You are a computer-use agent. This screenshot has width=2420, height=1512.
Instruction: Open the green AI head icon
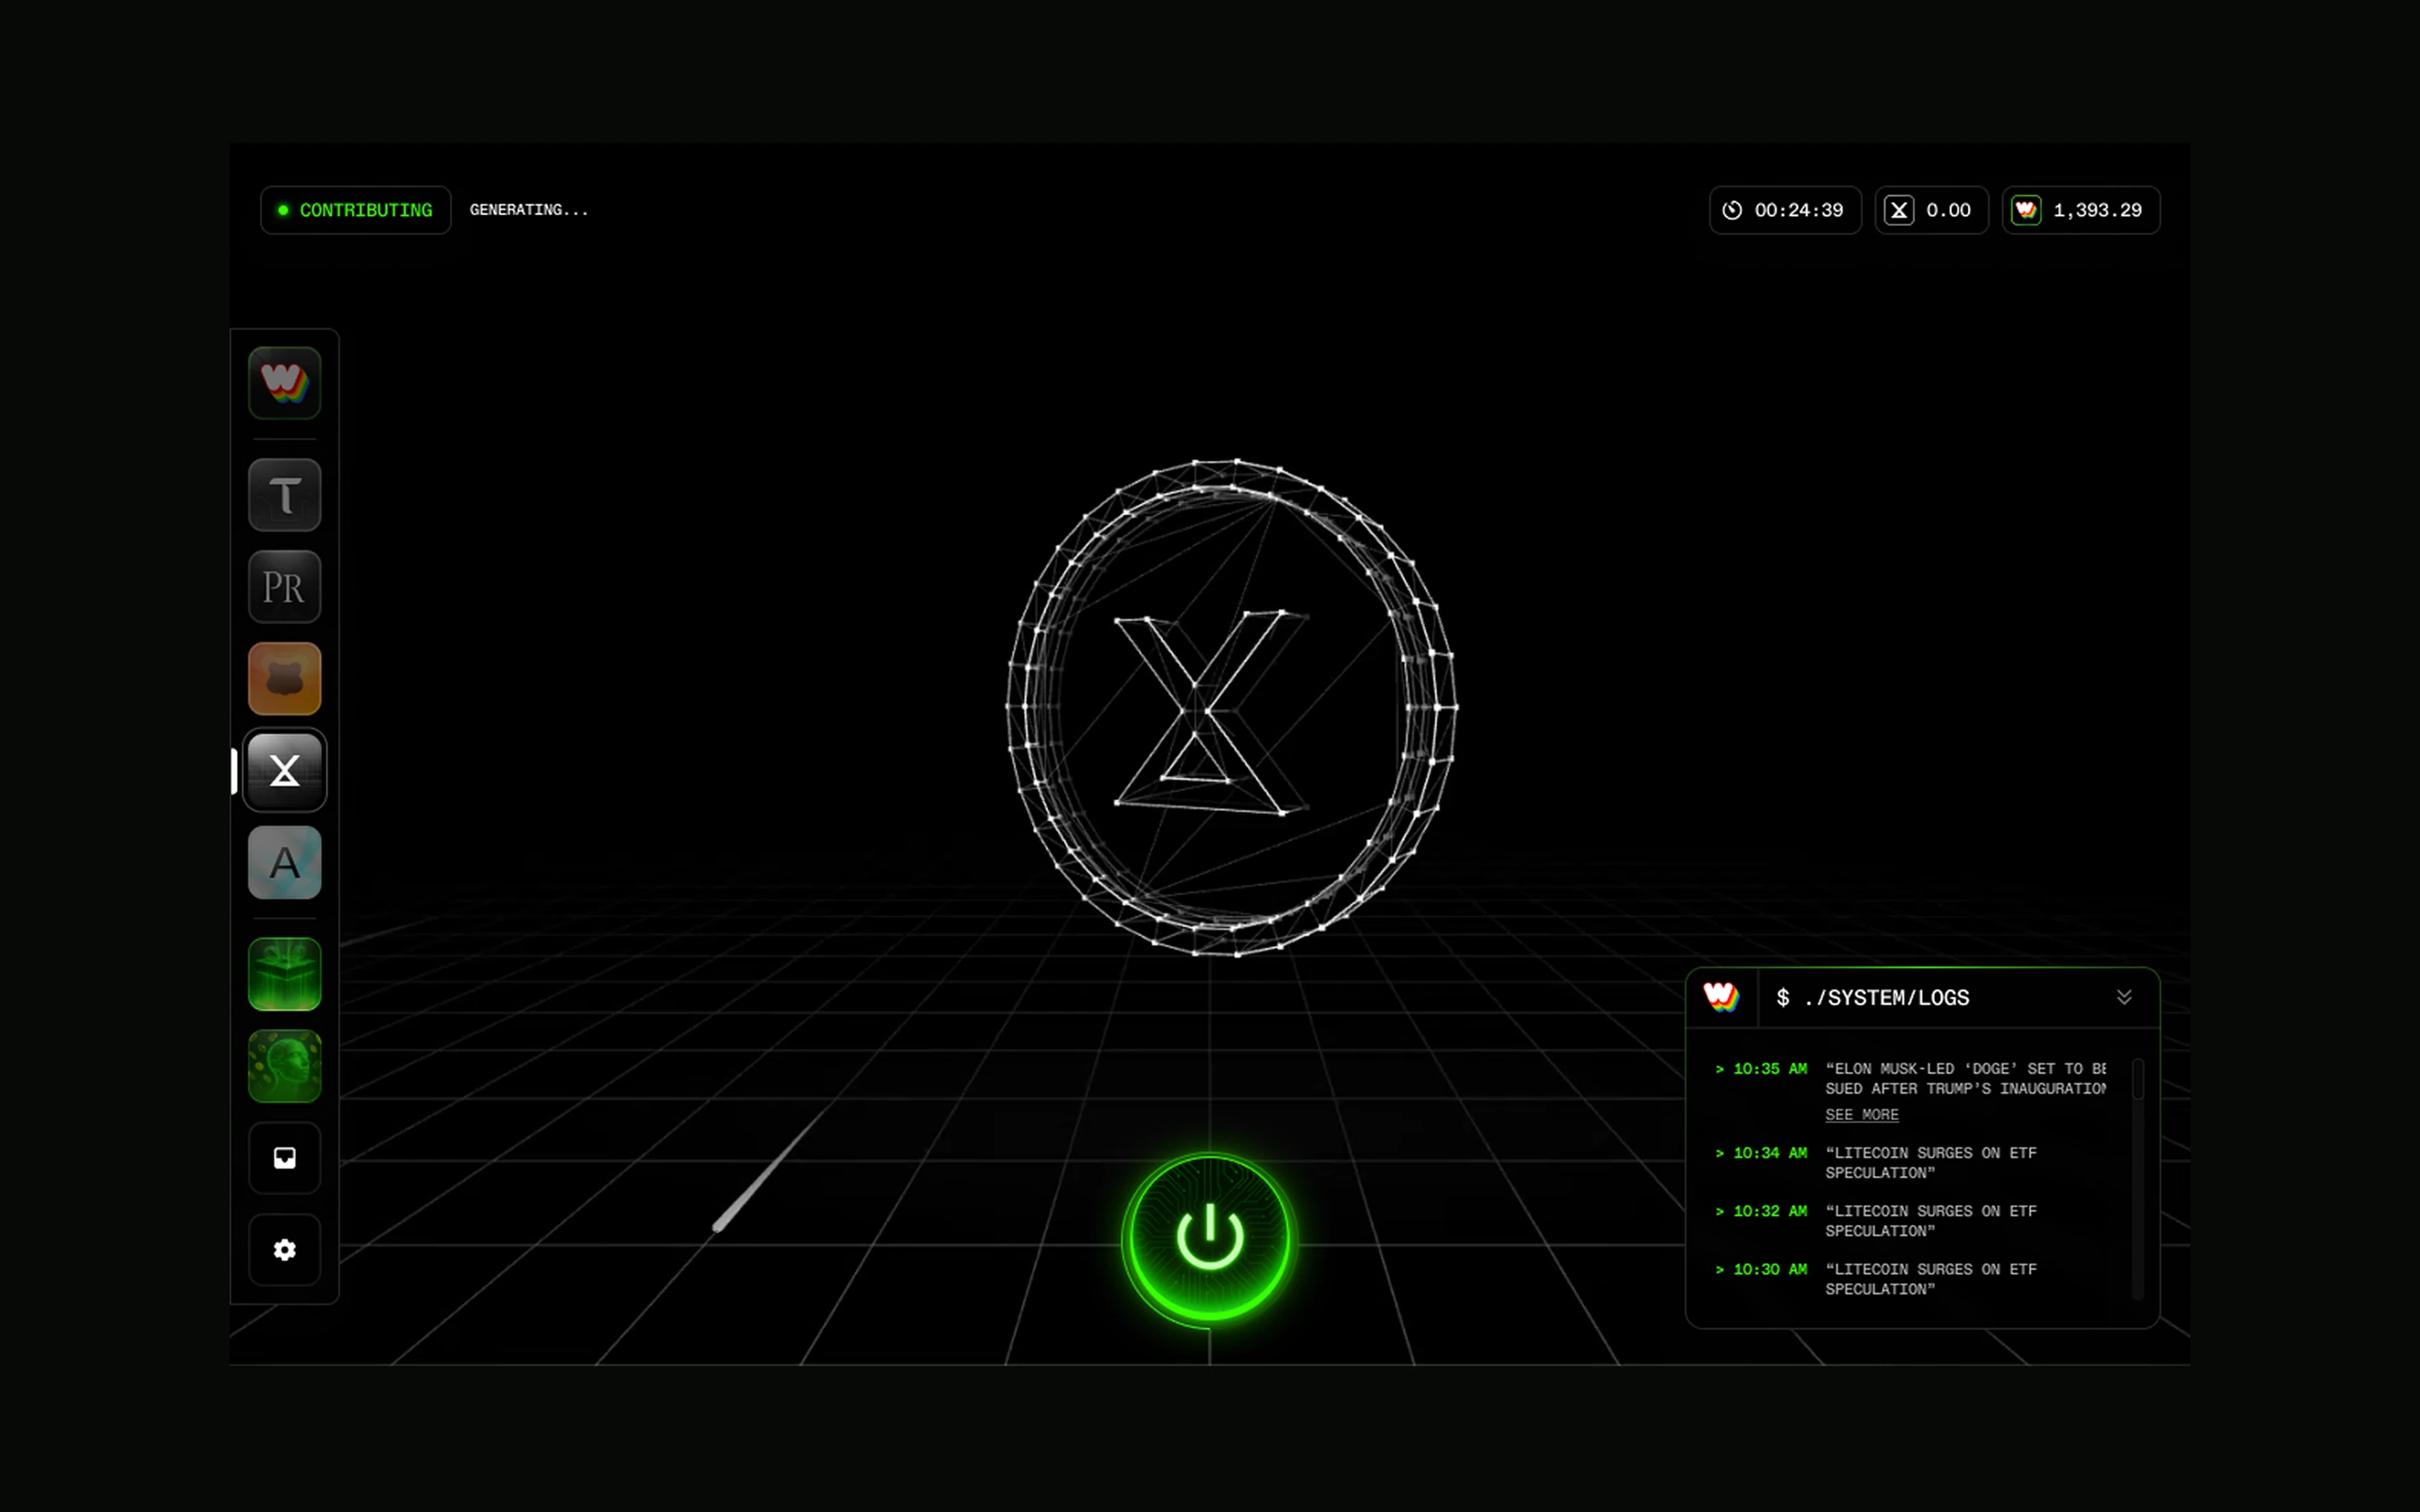point(284,1066)
